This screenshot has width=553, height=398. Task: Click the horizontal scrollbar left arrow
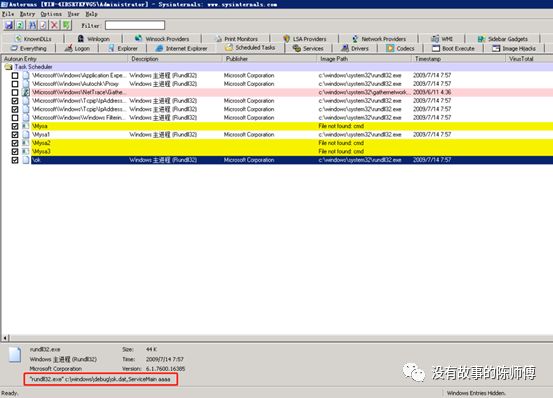pyautogui.click(x=5, y=338)
